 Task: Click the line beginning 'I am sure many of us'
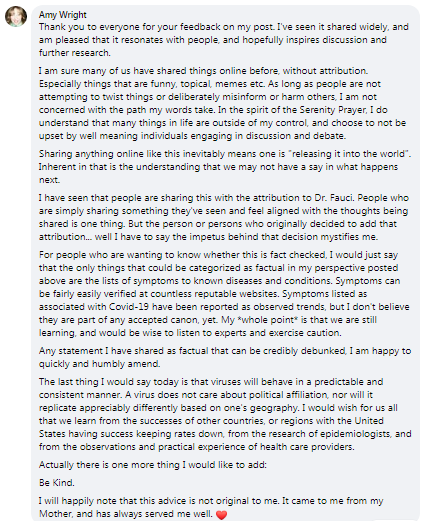pyautogui.click(x=203, y=71)
